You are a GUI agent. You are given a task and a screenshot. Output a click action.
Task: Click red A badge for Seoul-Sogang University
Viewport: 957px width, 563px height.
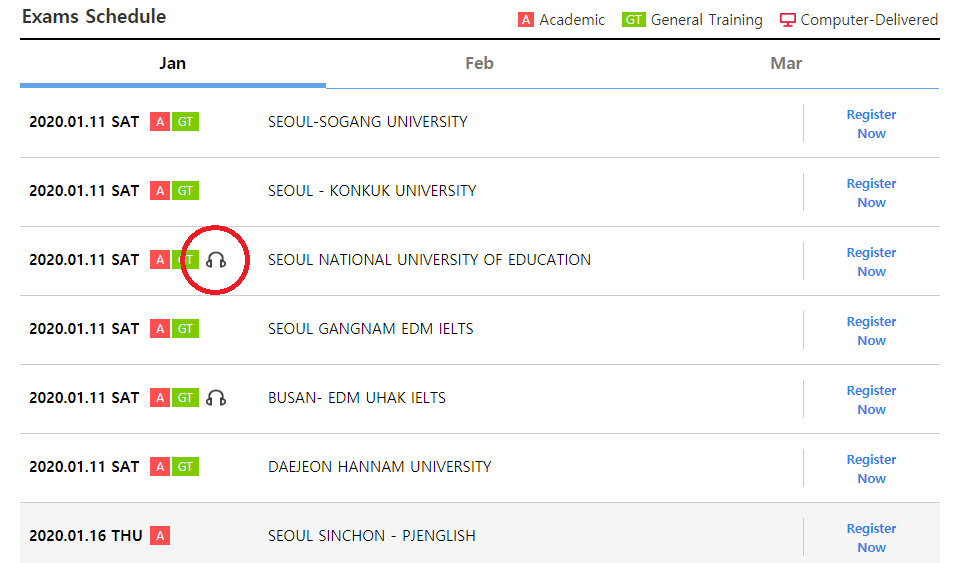(159, 122)
